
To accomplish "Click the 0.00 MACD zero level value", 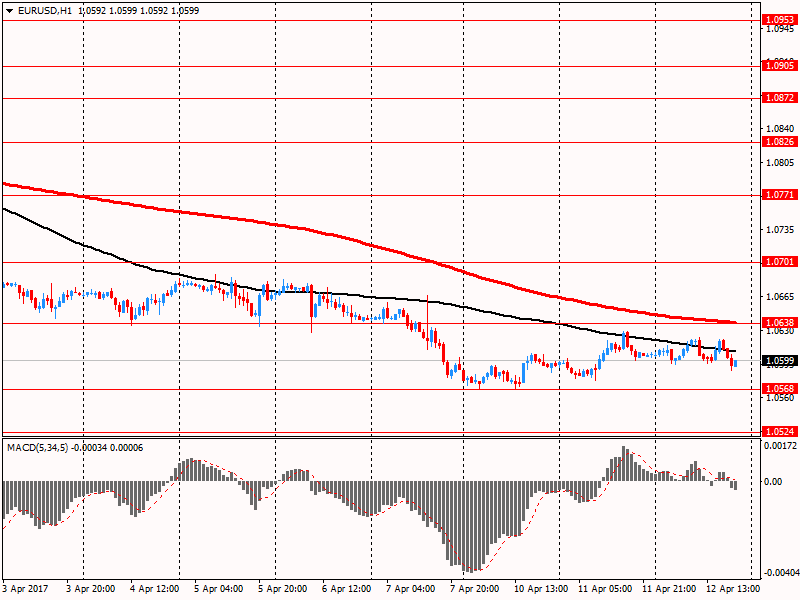I will [x=773, y=482].
